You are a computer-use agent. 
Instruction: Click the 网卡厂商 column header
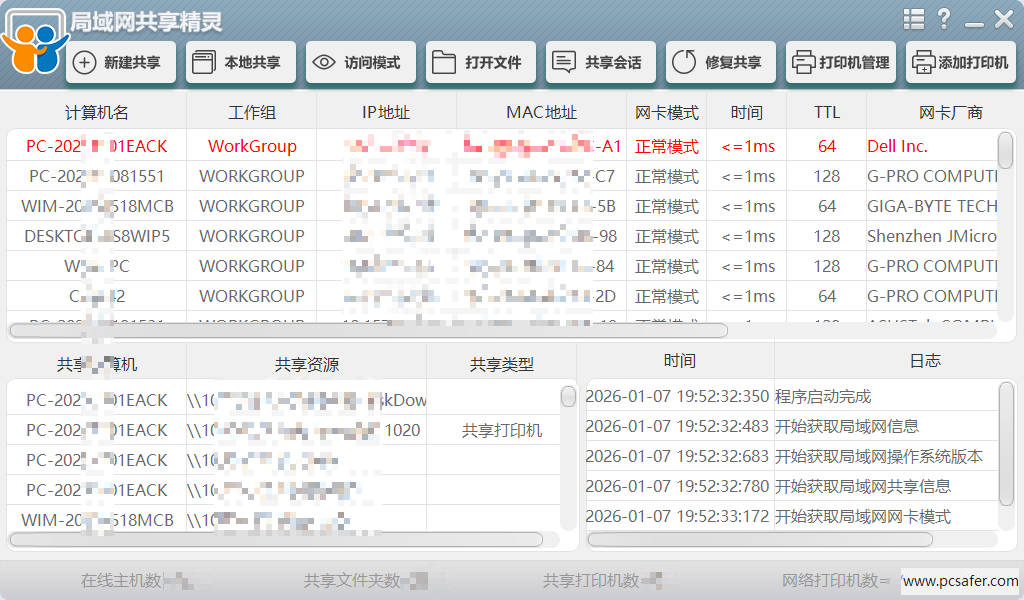[x=950, y=112]
